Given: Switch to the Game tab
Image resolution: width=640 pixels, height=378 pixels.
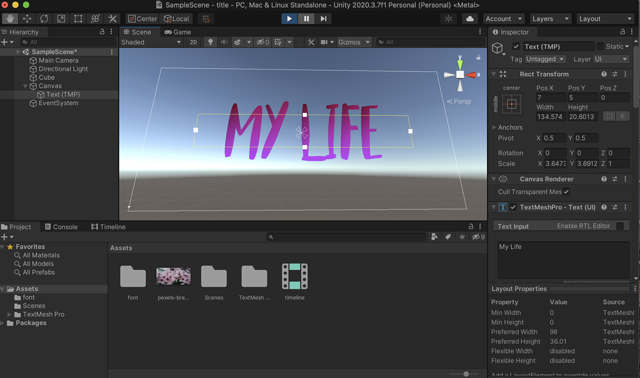Looking at the screenshot, I should 178,32.
